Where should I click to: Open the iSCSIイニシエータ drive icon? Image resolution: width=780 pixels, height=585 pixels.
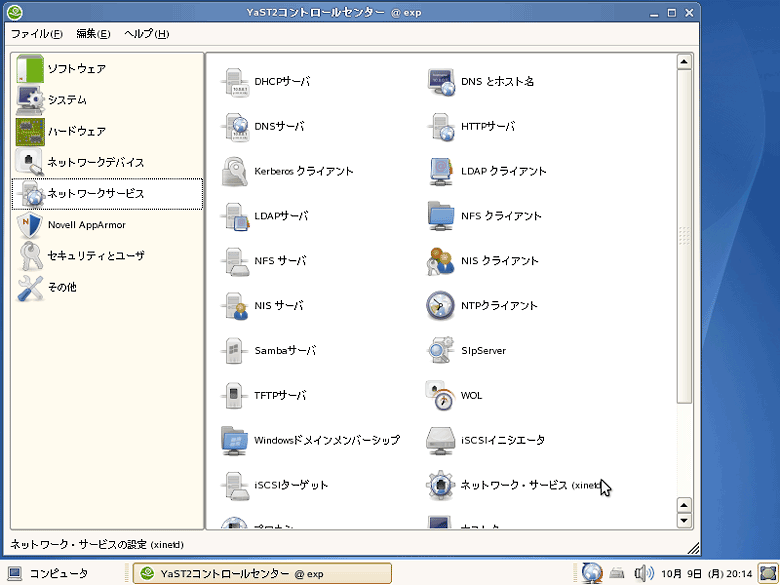440,440
